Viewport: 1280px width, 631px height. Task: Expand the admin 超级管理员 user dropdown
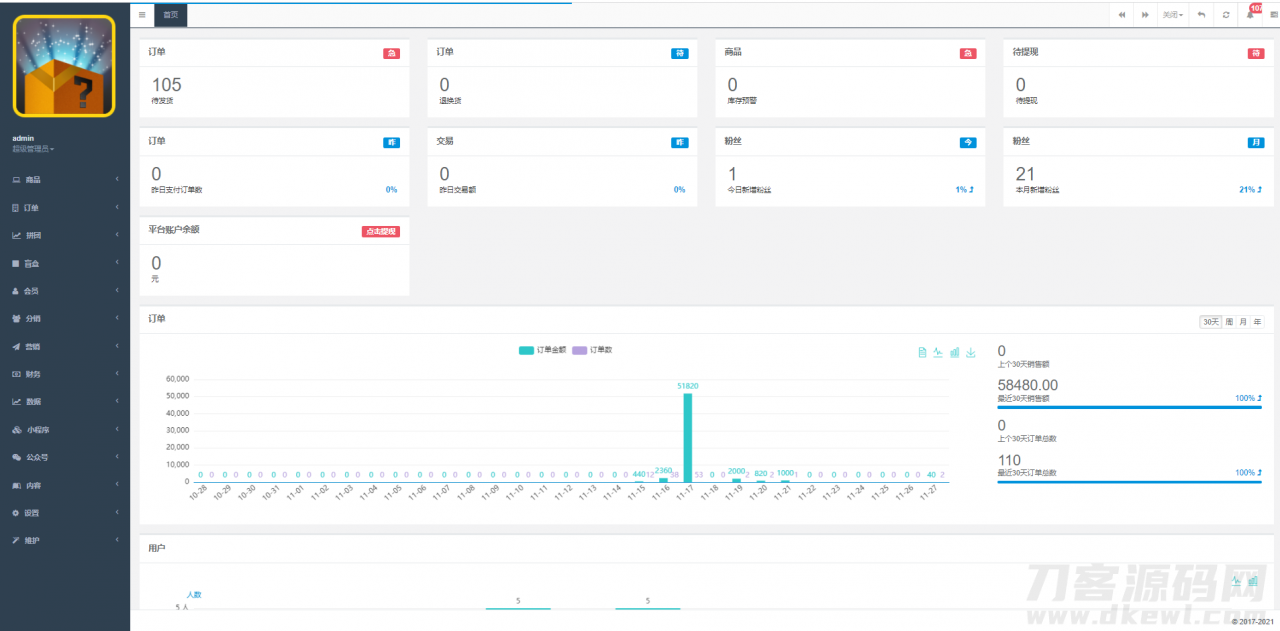click(x=33, y=149)
